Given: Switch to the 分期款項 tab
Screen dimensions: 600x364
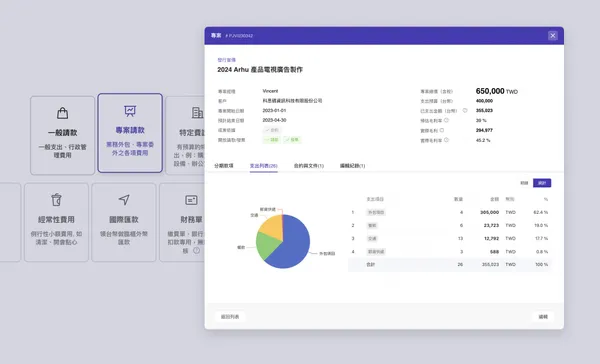Looking at the screenshot, I should (x=224, y=166).
